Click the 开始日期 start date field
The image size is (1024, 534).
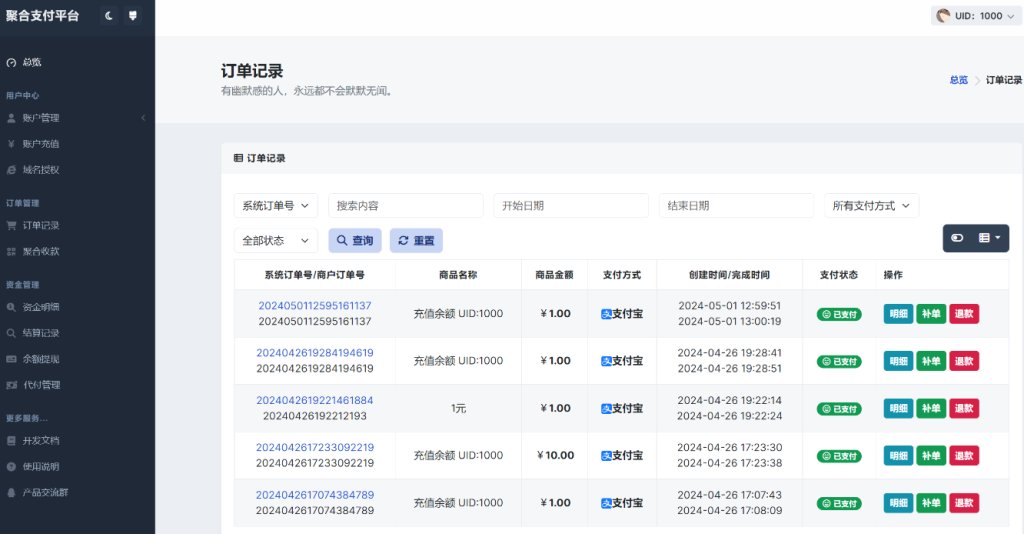571,205
